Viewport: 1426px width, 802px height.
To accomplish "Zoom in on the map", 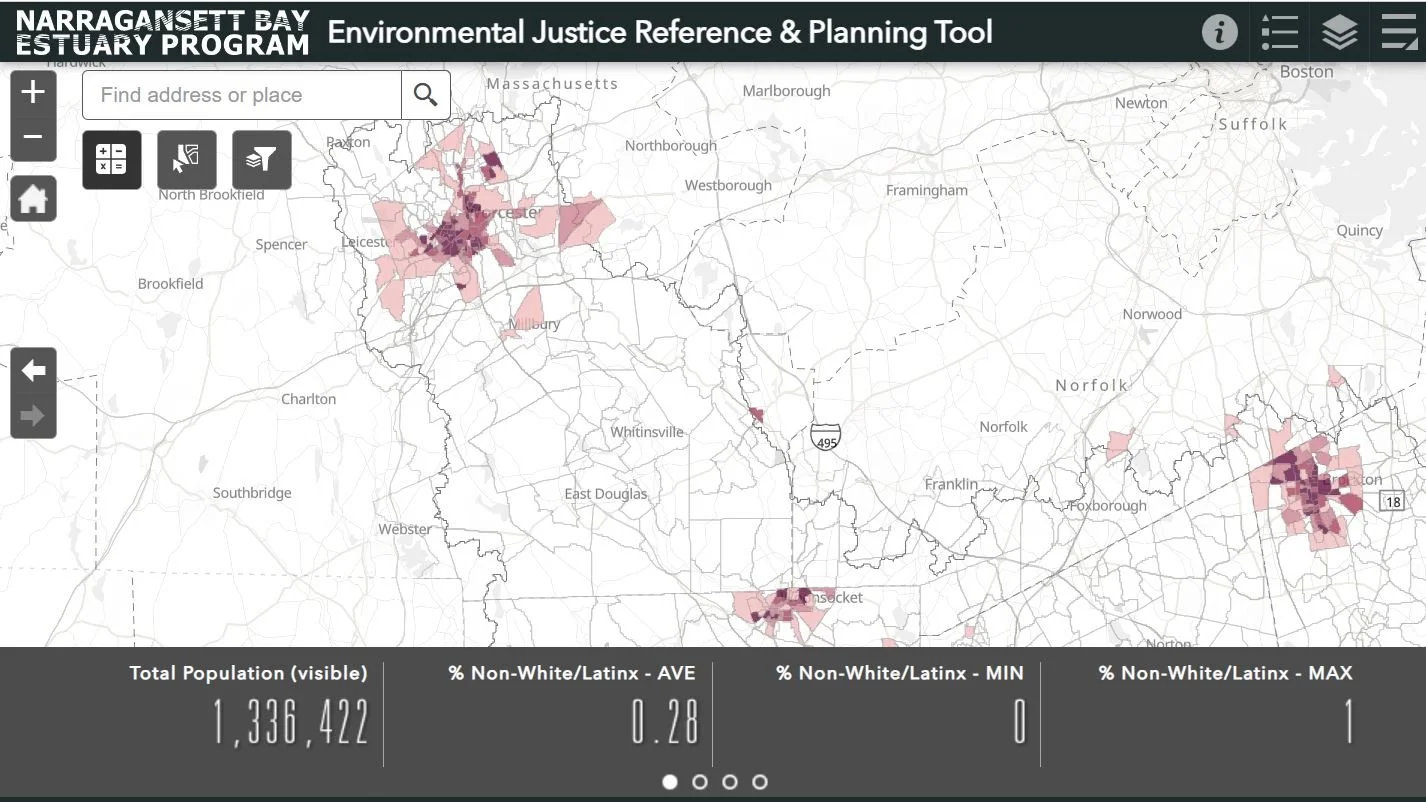I will coord(33,91).
